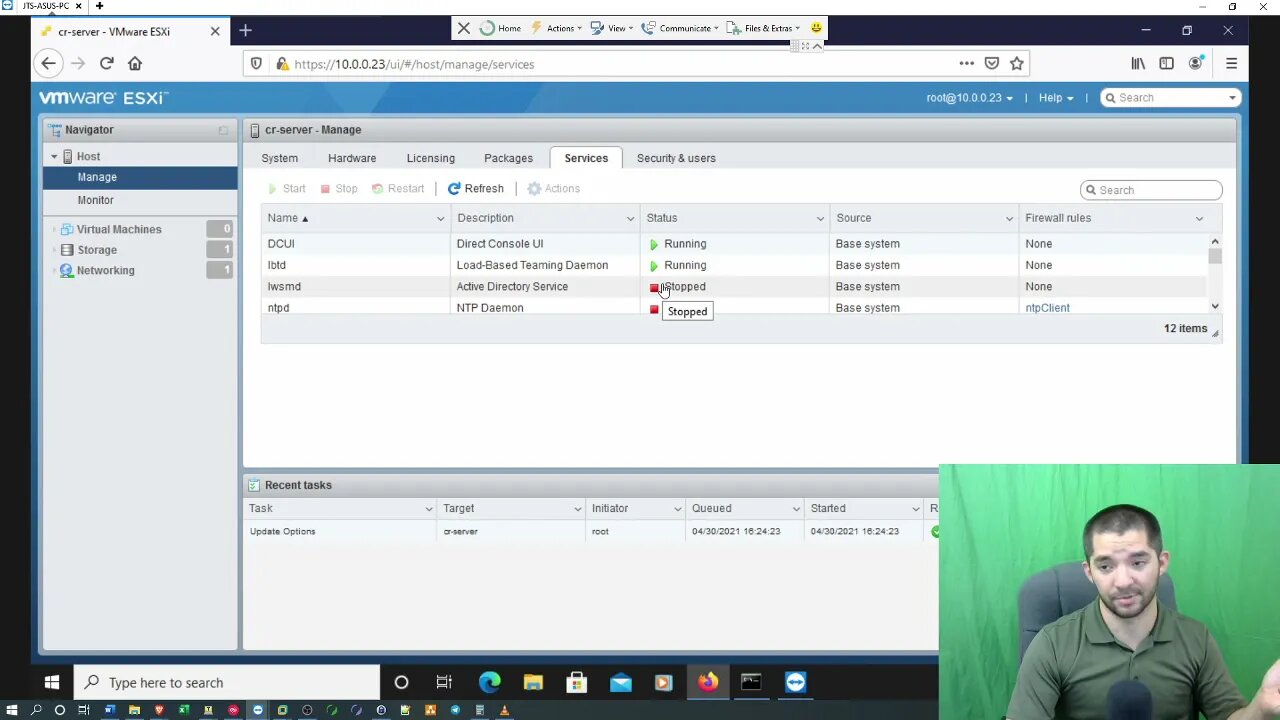
Task: Click services table search field
Action: pos(1151,190)
